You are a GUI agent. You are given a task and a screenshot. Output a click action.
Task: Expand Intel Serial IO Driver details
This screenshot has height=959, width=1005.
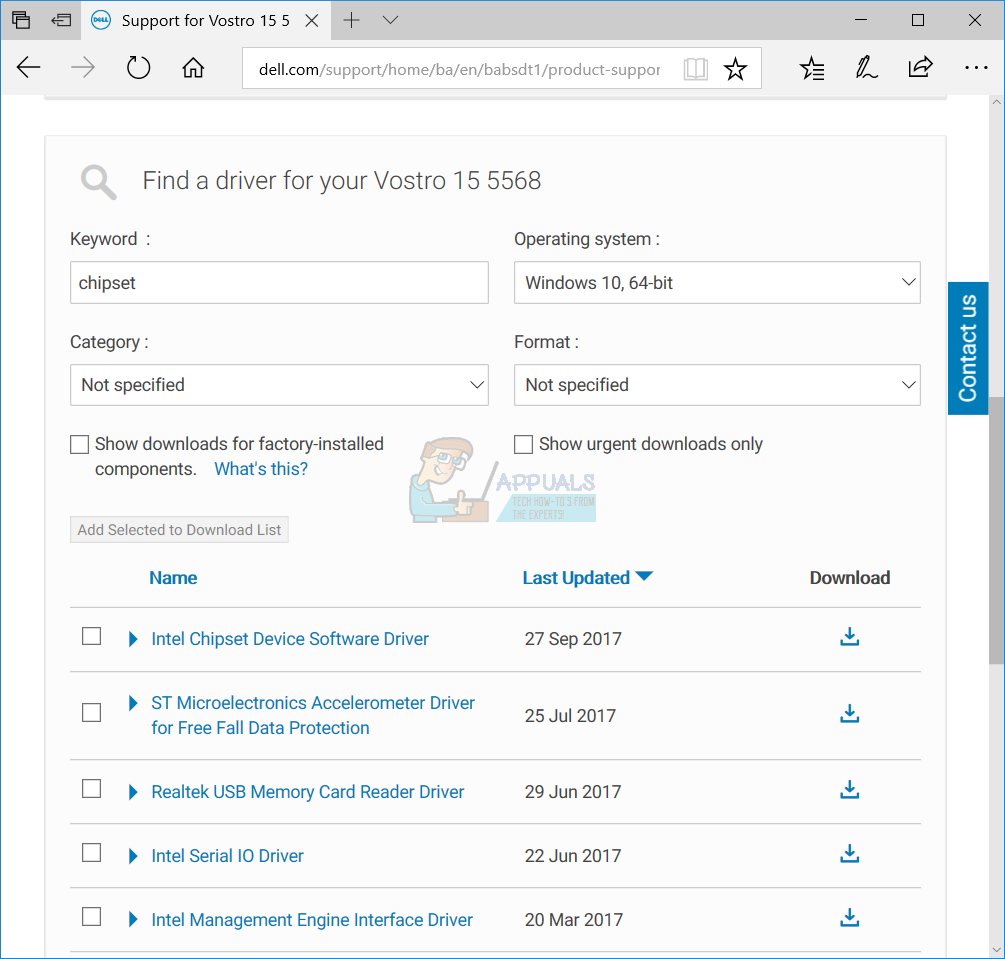coord(133,856)
